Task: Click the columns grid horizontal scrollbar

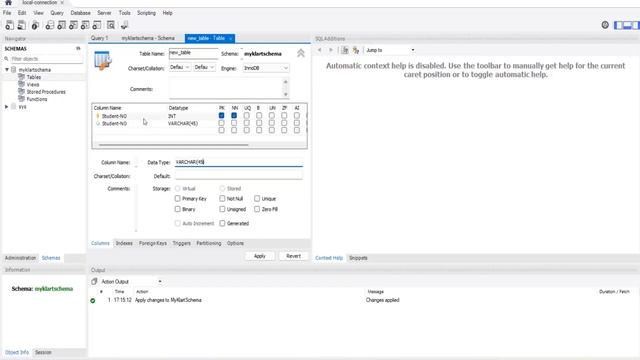Action: 173,144
